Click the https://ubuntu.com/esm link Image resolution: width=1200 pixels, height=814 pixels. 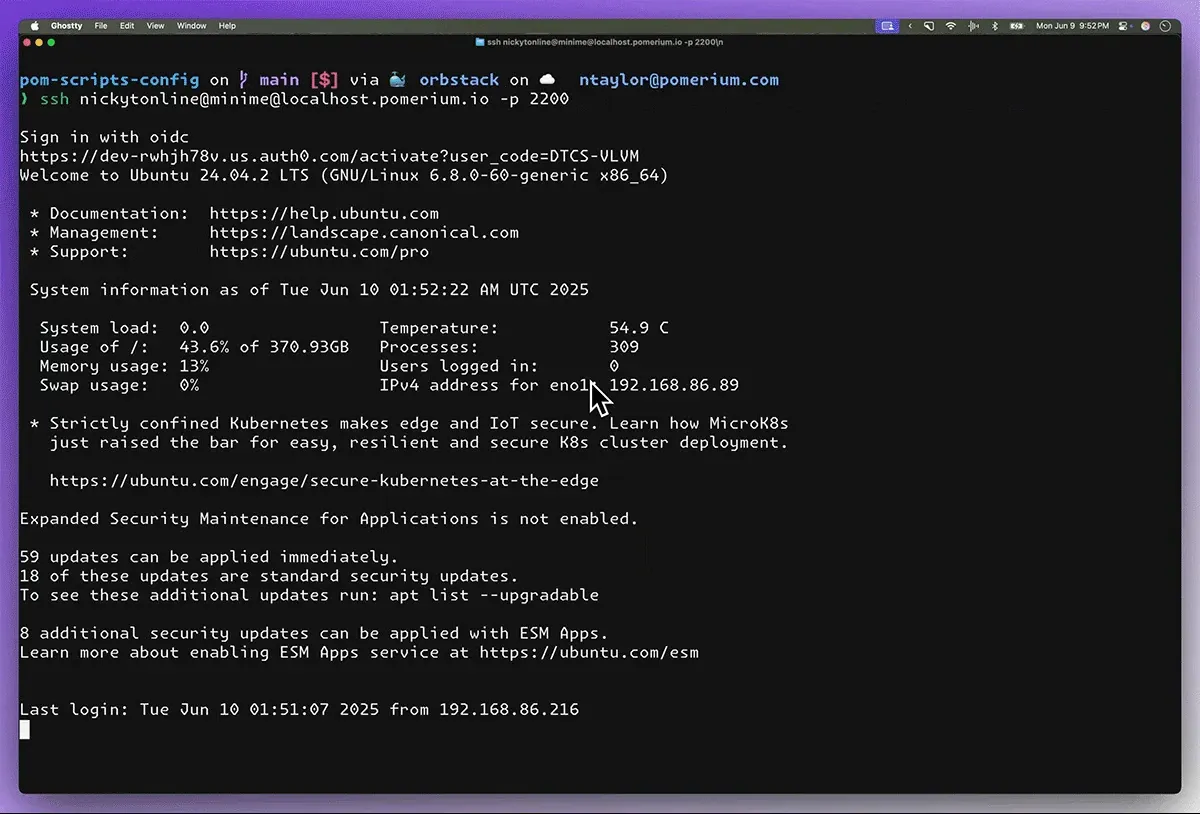[589, 652]
